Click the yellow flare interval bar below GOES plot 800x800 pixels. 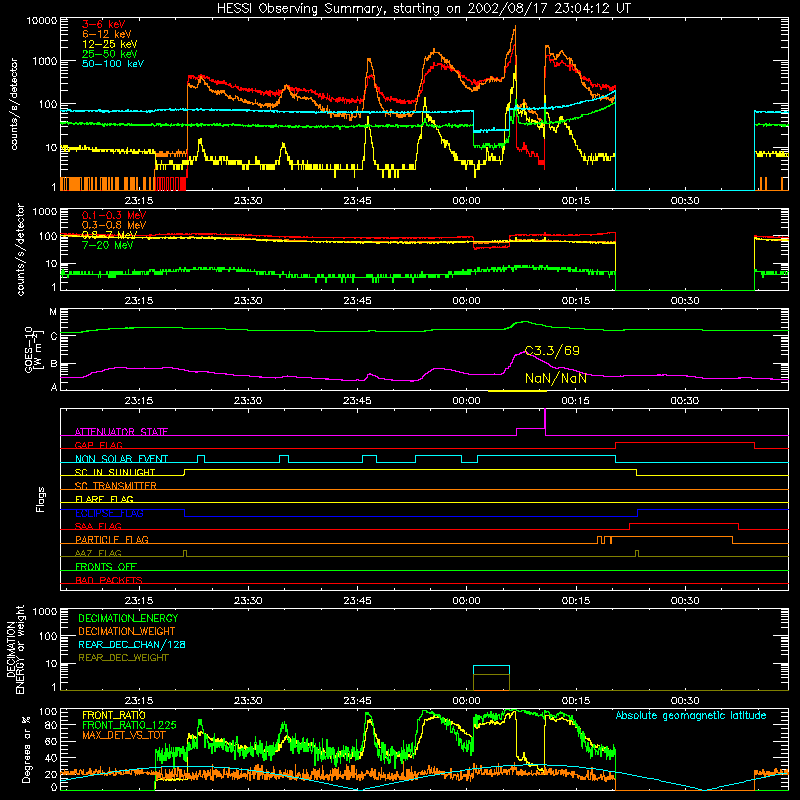click(x=517, y=391)
